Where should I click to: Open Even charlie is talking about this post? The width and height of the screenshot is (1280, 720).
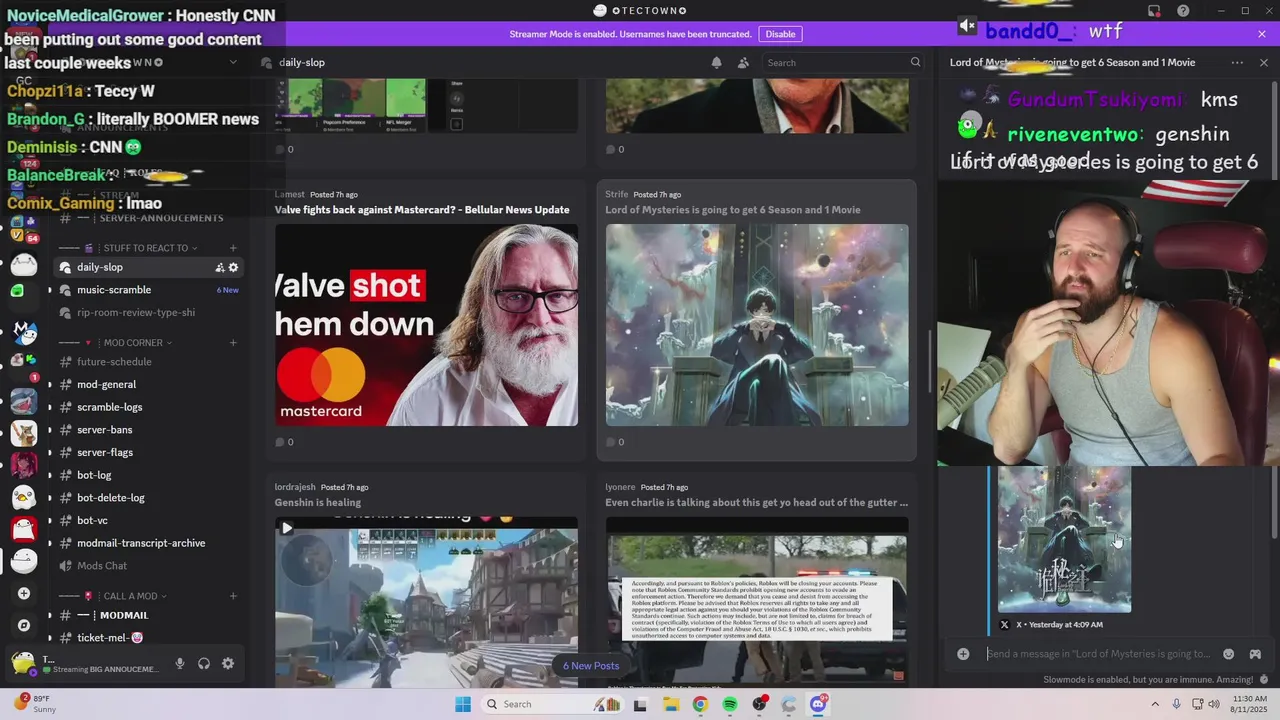pos(757,503)
